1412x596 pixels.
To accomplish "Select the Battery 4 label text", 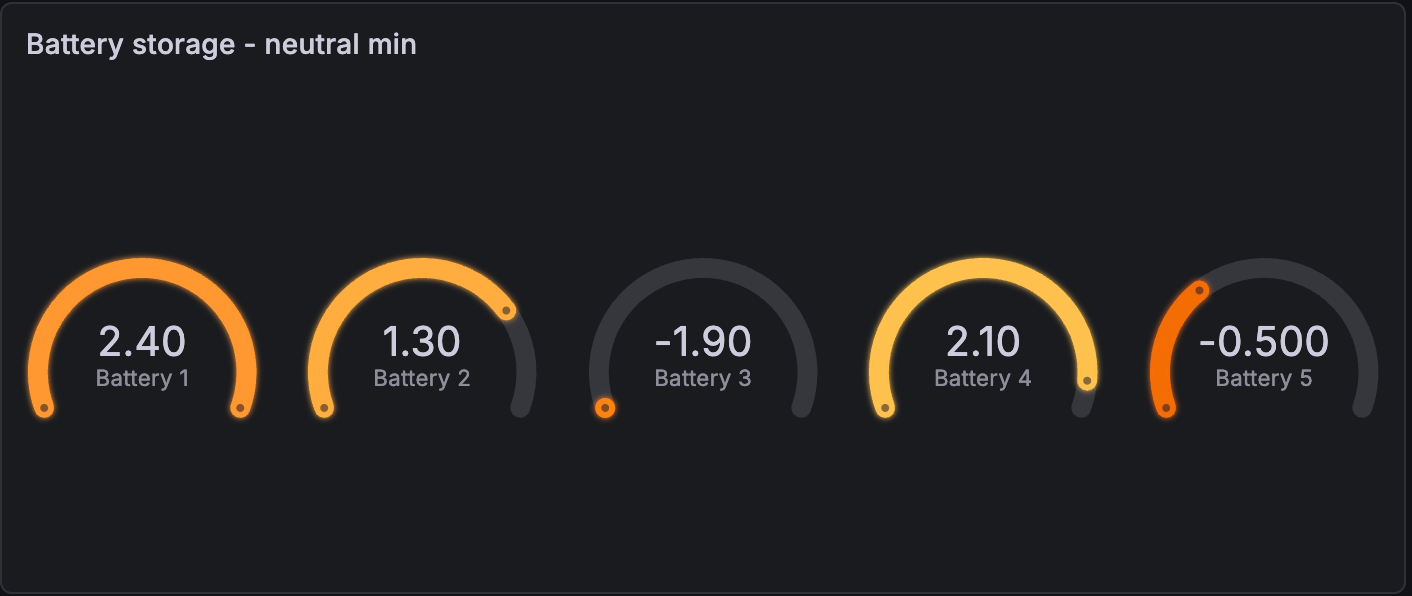I will pyautogui.click(x=983, y=379).
